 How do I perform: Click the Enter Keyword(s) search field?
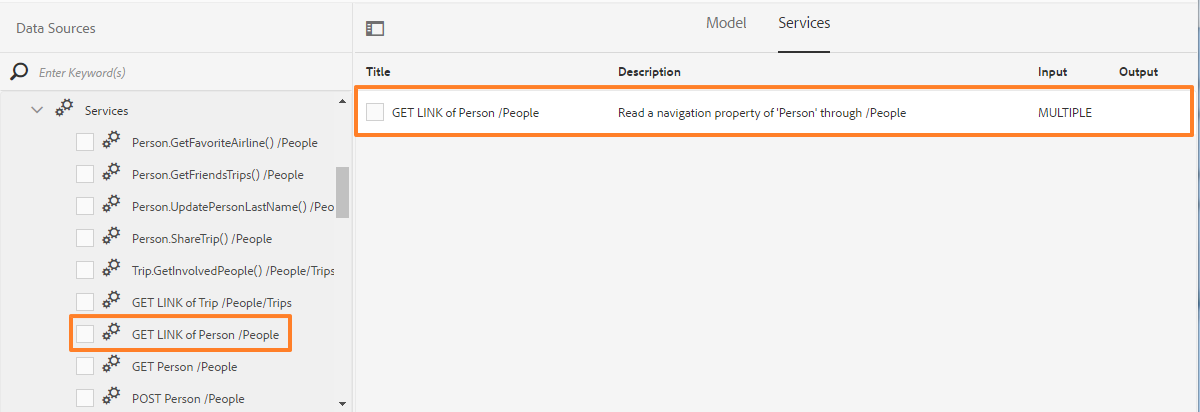(x=185, y=73)
